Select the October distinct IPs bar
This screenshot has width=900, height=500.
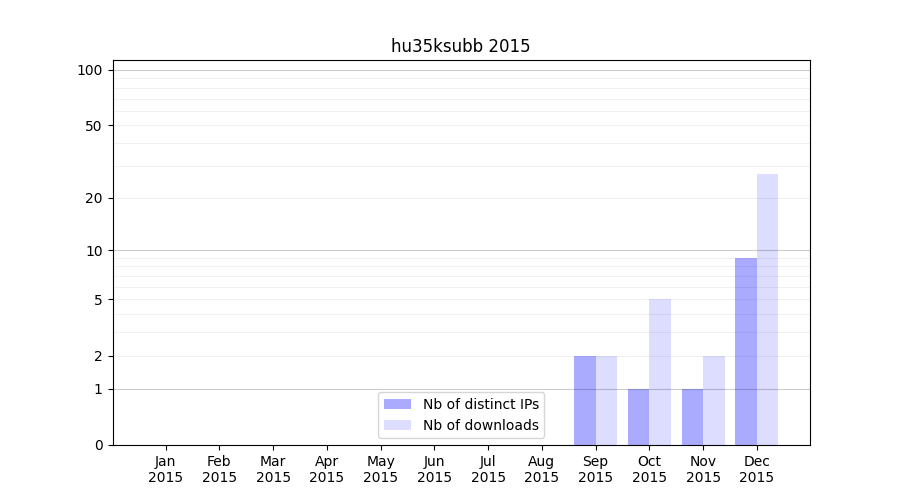tap(638, 417)
